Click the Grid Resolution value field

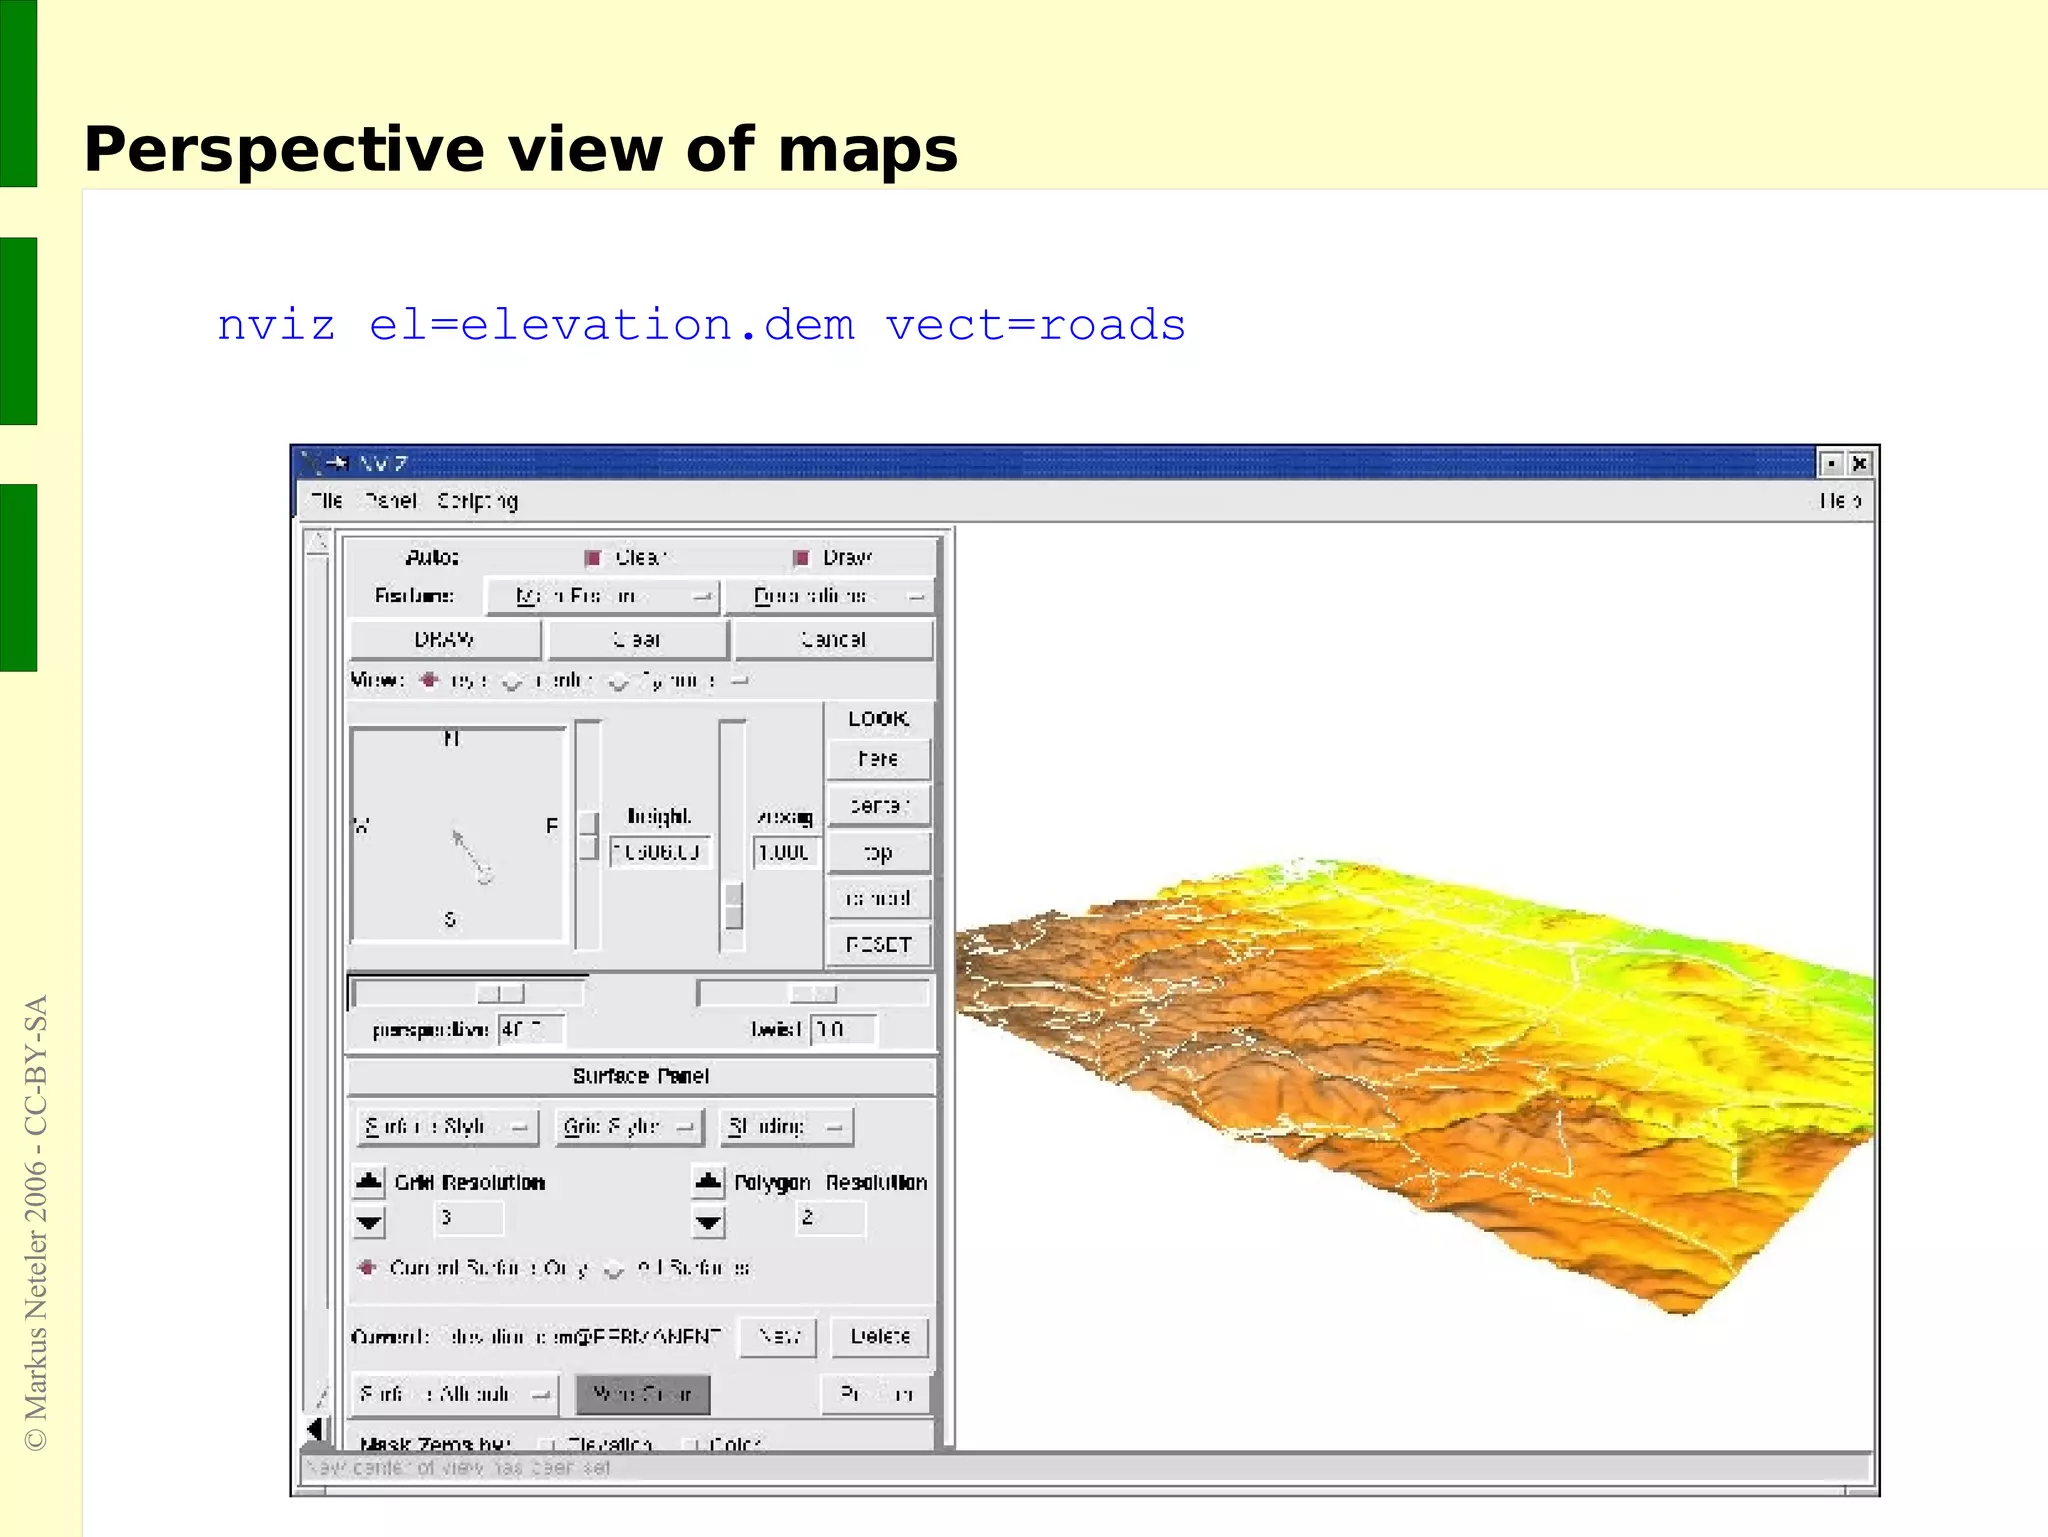click(468, 1218)
